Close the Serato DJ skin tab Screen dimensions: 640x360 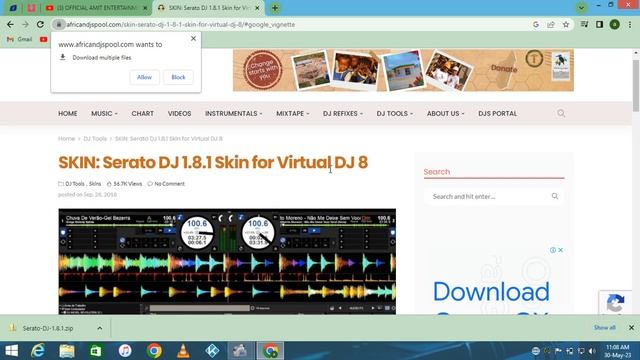257,8
